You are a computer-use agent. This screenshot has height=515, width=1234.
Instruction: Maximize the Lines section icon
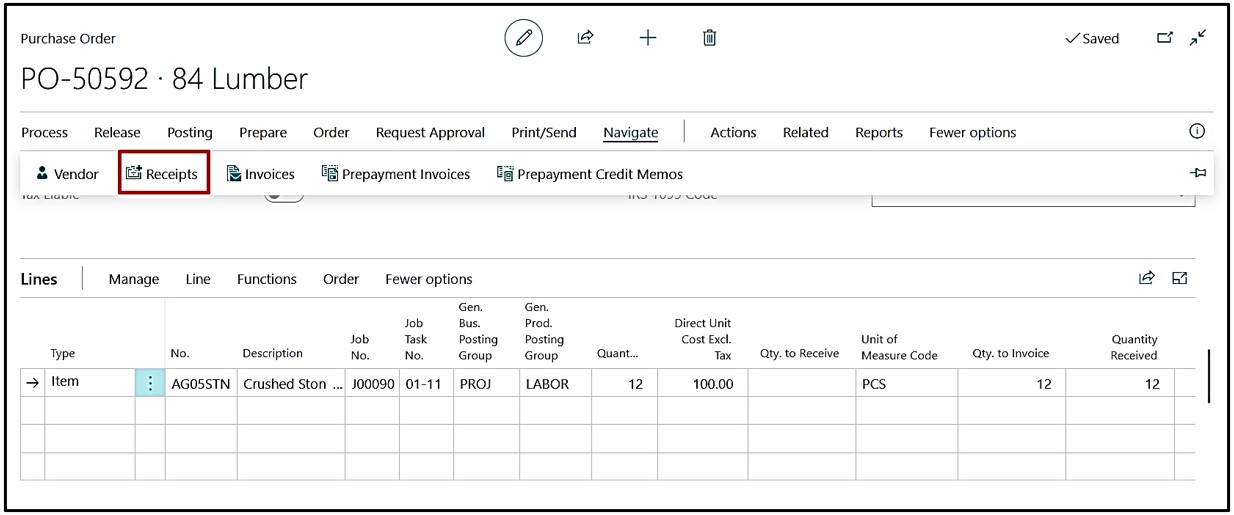[x=1180, y=278]
